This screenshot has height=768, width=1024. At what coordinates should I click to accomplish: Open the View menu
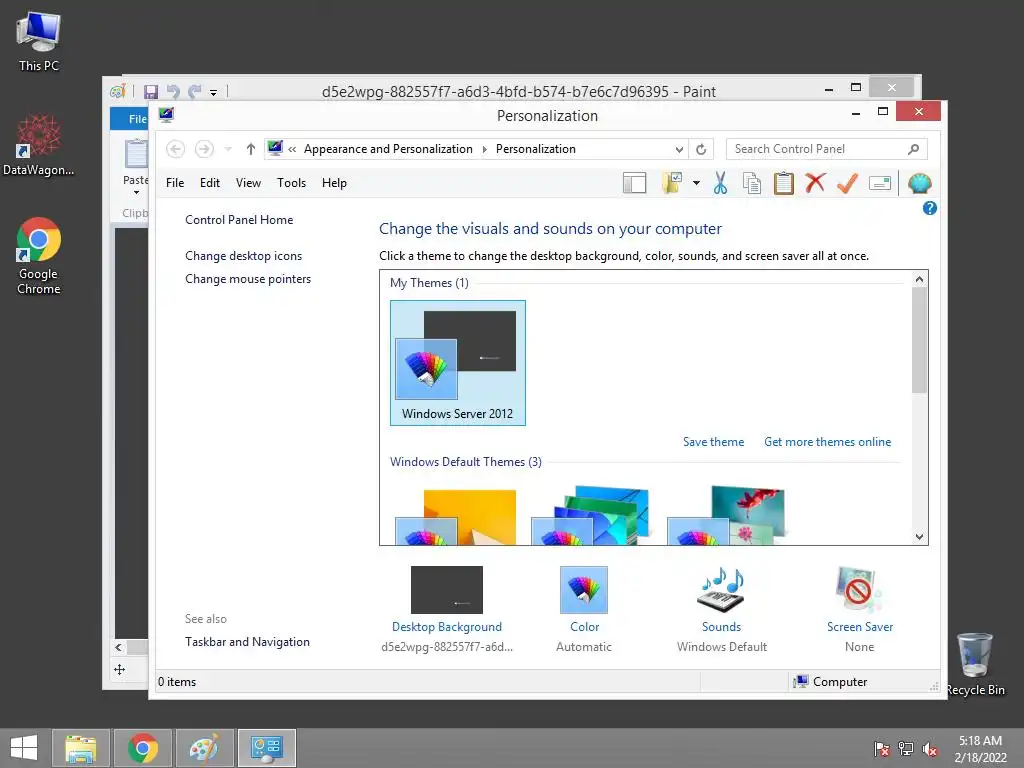tap(248, 183)
